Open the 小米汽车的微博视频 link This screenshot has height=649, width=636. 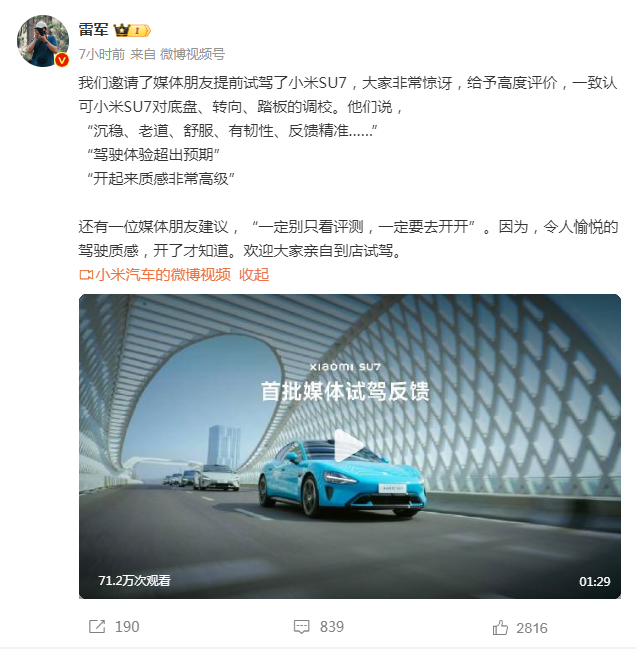(163, 274)
